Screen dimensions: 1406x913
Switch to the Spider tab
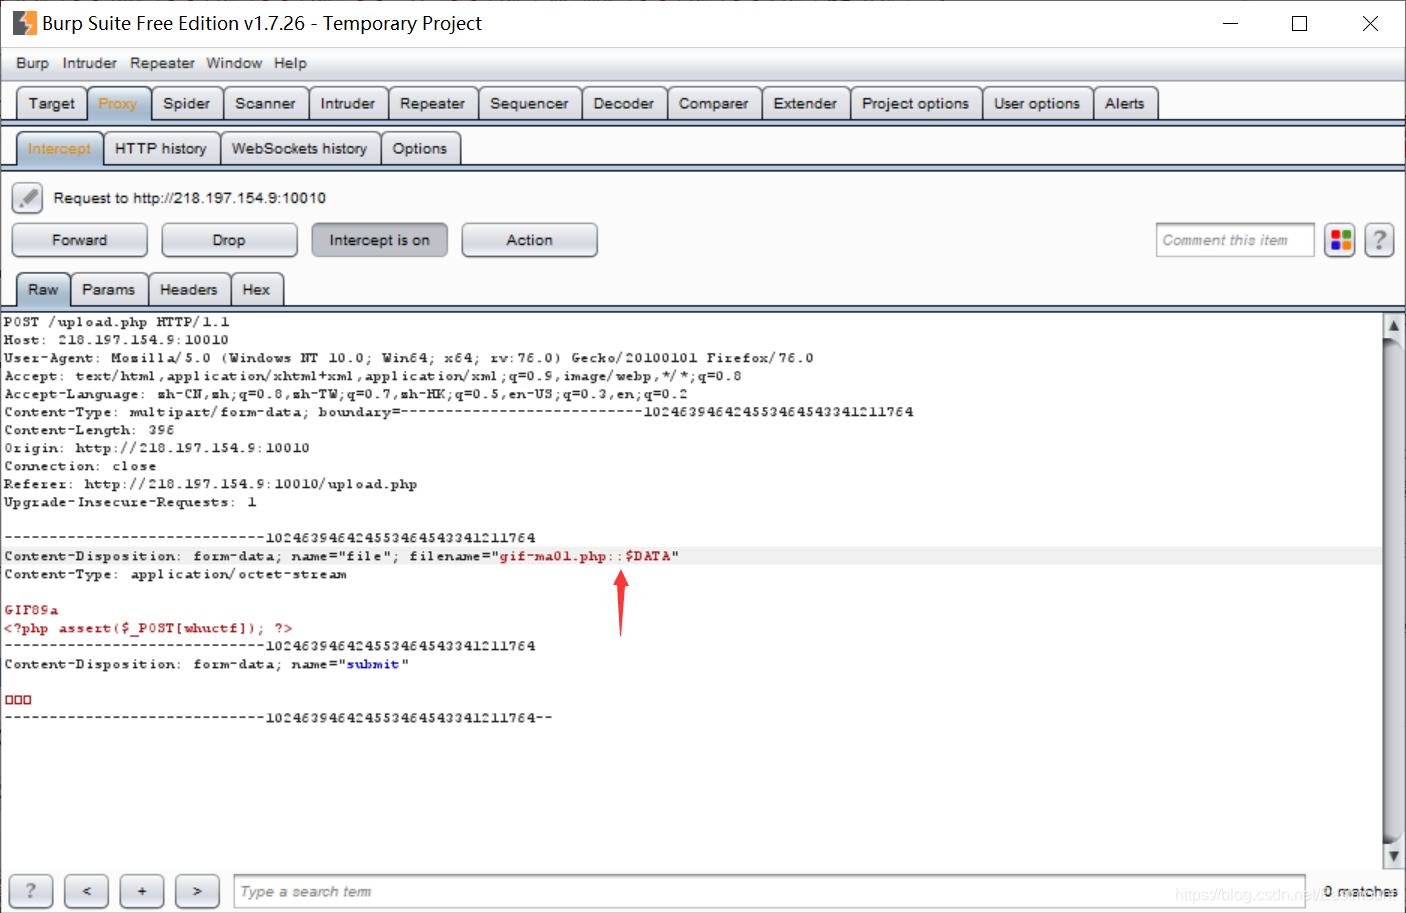click(x=187, y=104)
